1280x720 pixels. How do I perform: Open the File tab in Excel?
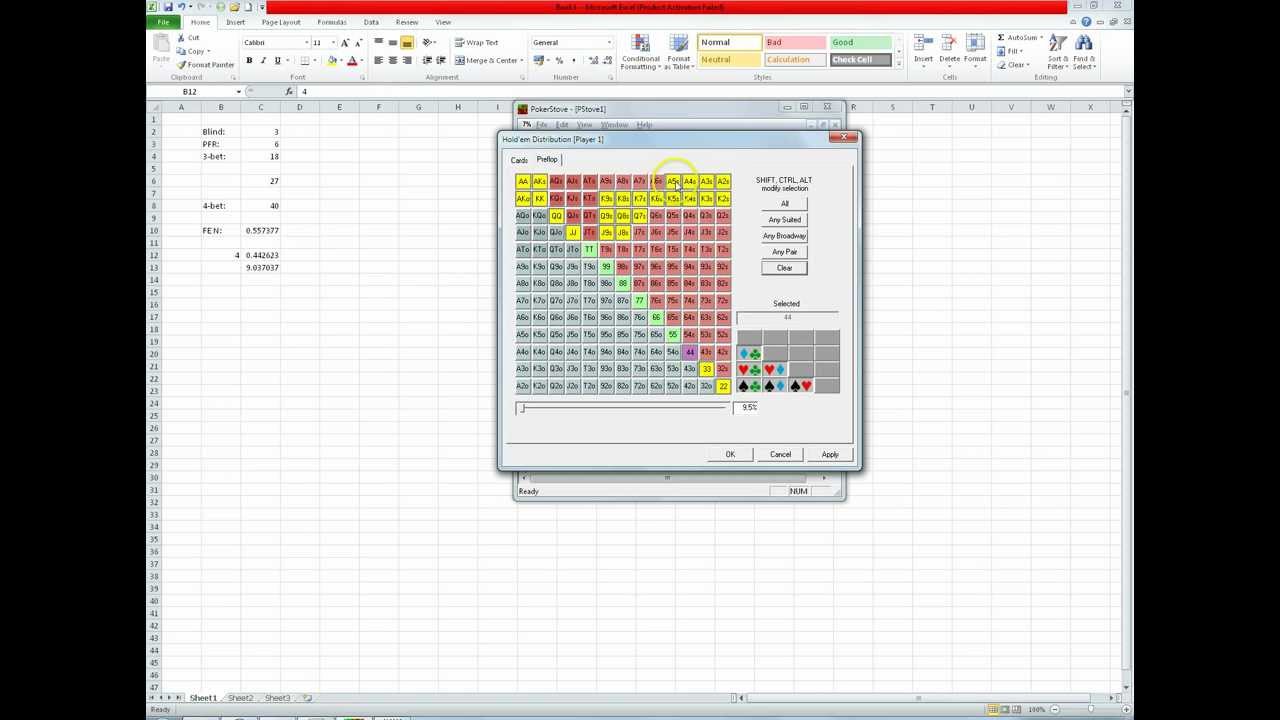coord(163,22)
